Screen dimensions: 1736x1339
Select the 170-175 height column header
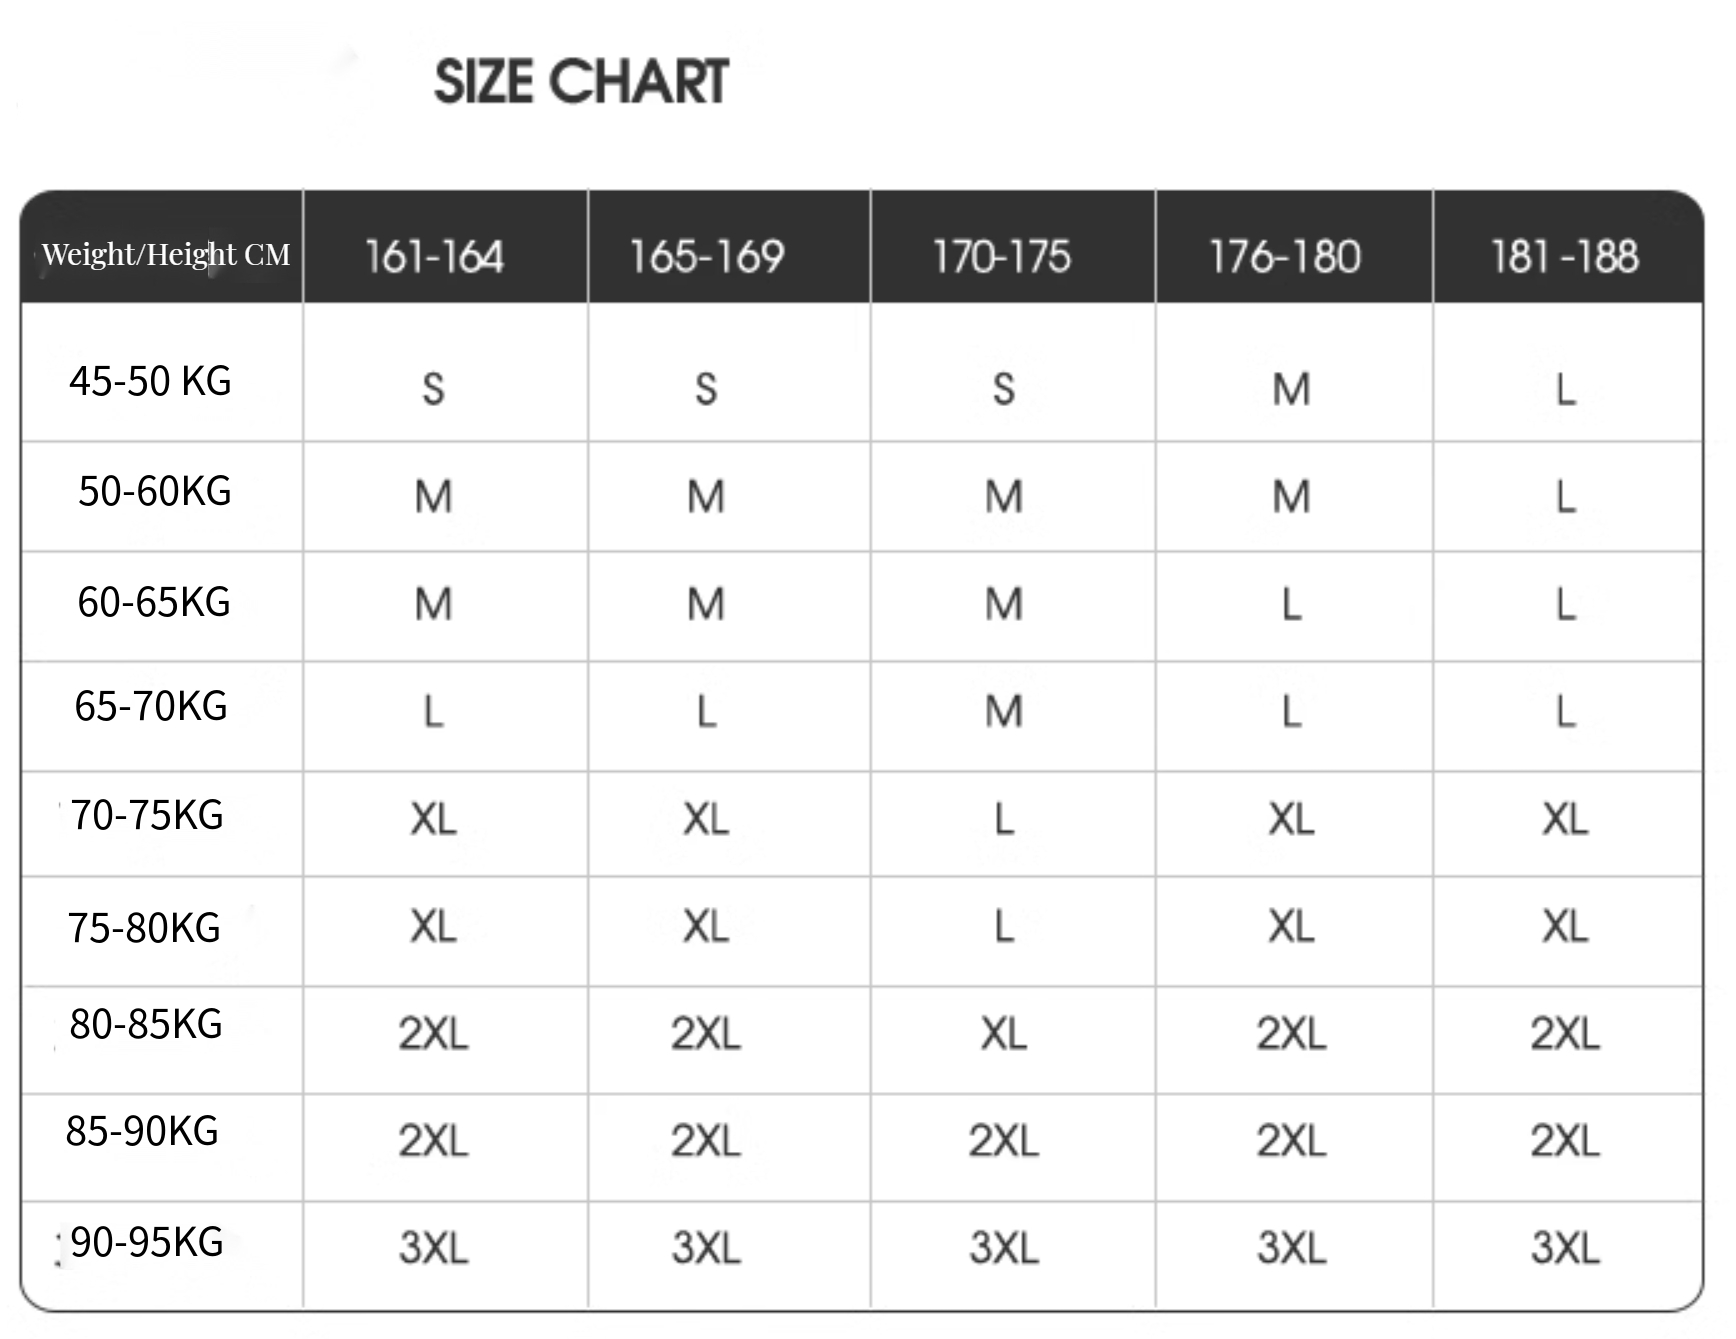pos(1002,257)
